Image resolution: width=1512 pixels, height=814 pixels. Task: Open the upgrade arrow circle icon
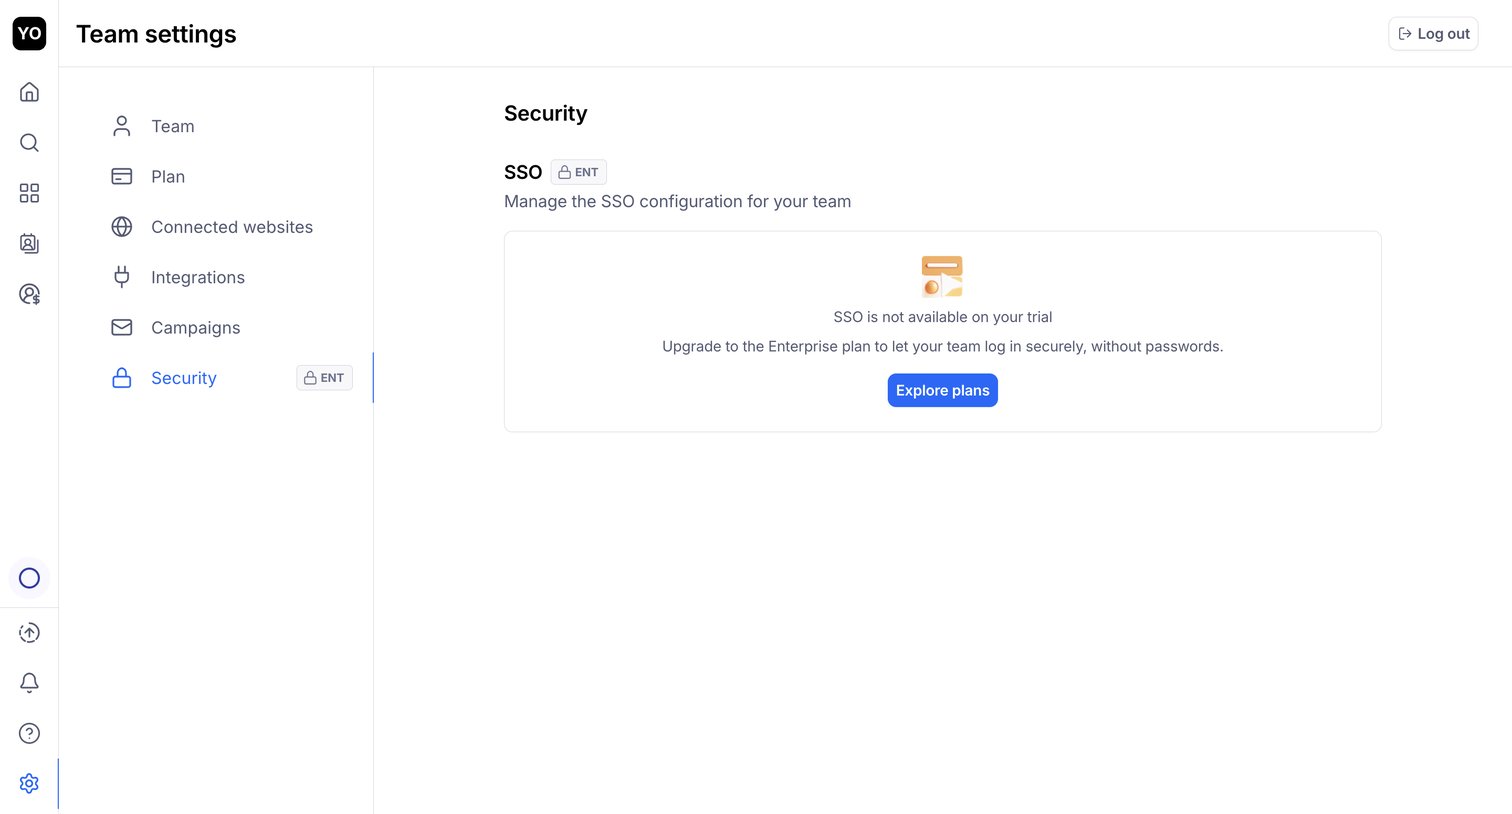click(29, 632)
